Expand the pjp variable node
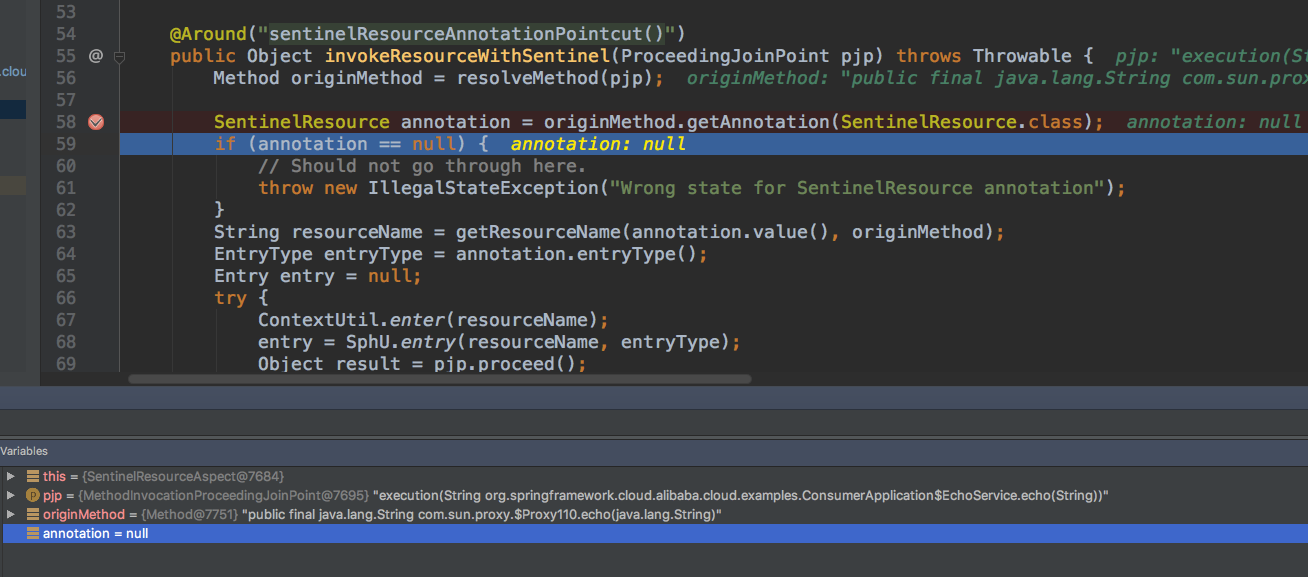1308x577 pixels. 10,496
